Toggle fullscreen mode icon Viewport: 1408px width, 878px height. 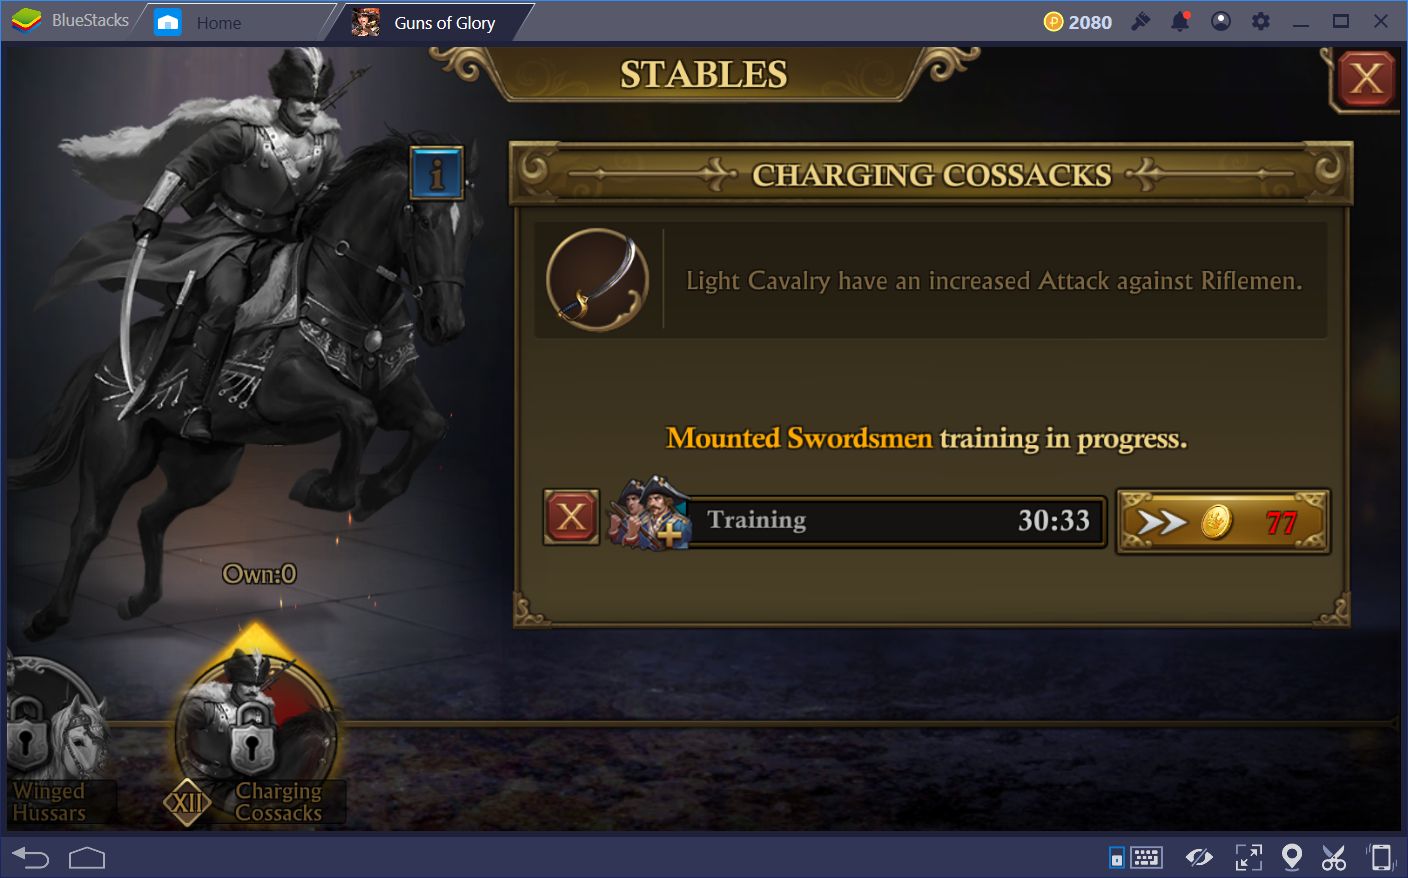tap(1248, 857)
